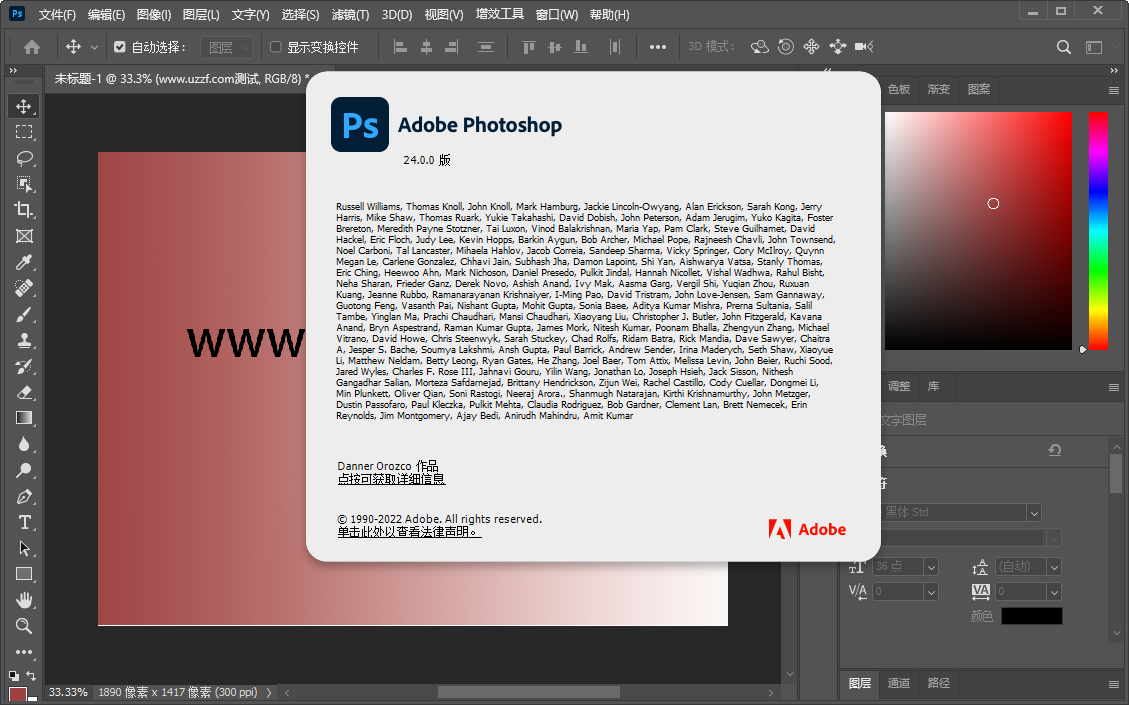Select the Eyedropper tool
The height and width of the screenshot is (705, 1129).
[23, 262]
